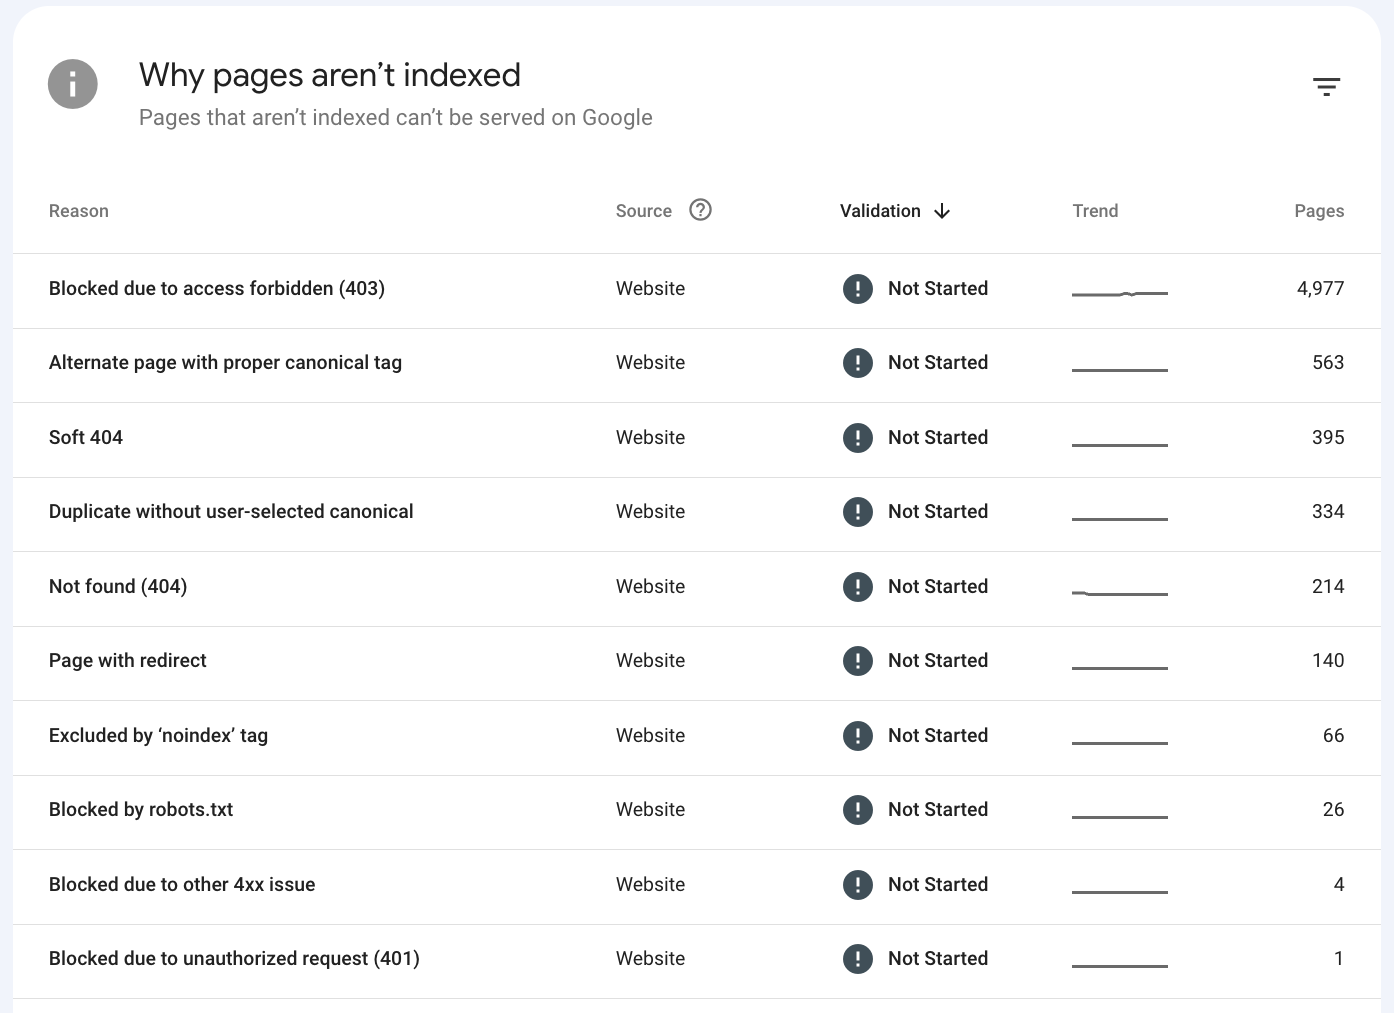The width and height of the screenshot is (1394, 1013).
Task: Sort table by Reason column header
Action: point(79,211)
